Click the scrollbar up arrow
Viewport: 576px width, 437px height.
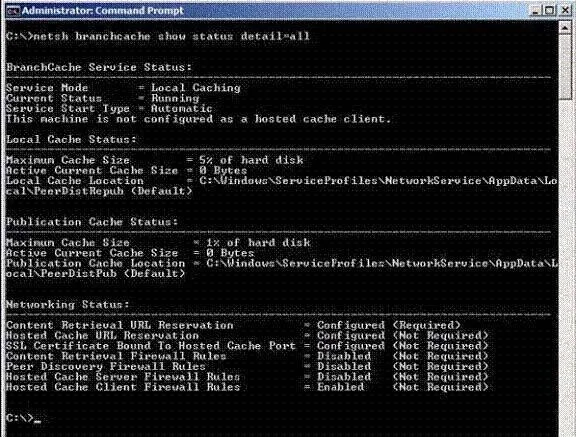[x=565, y=28]
